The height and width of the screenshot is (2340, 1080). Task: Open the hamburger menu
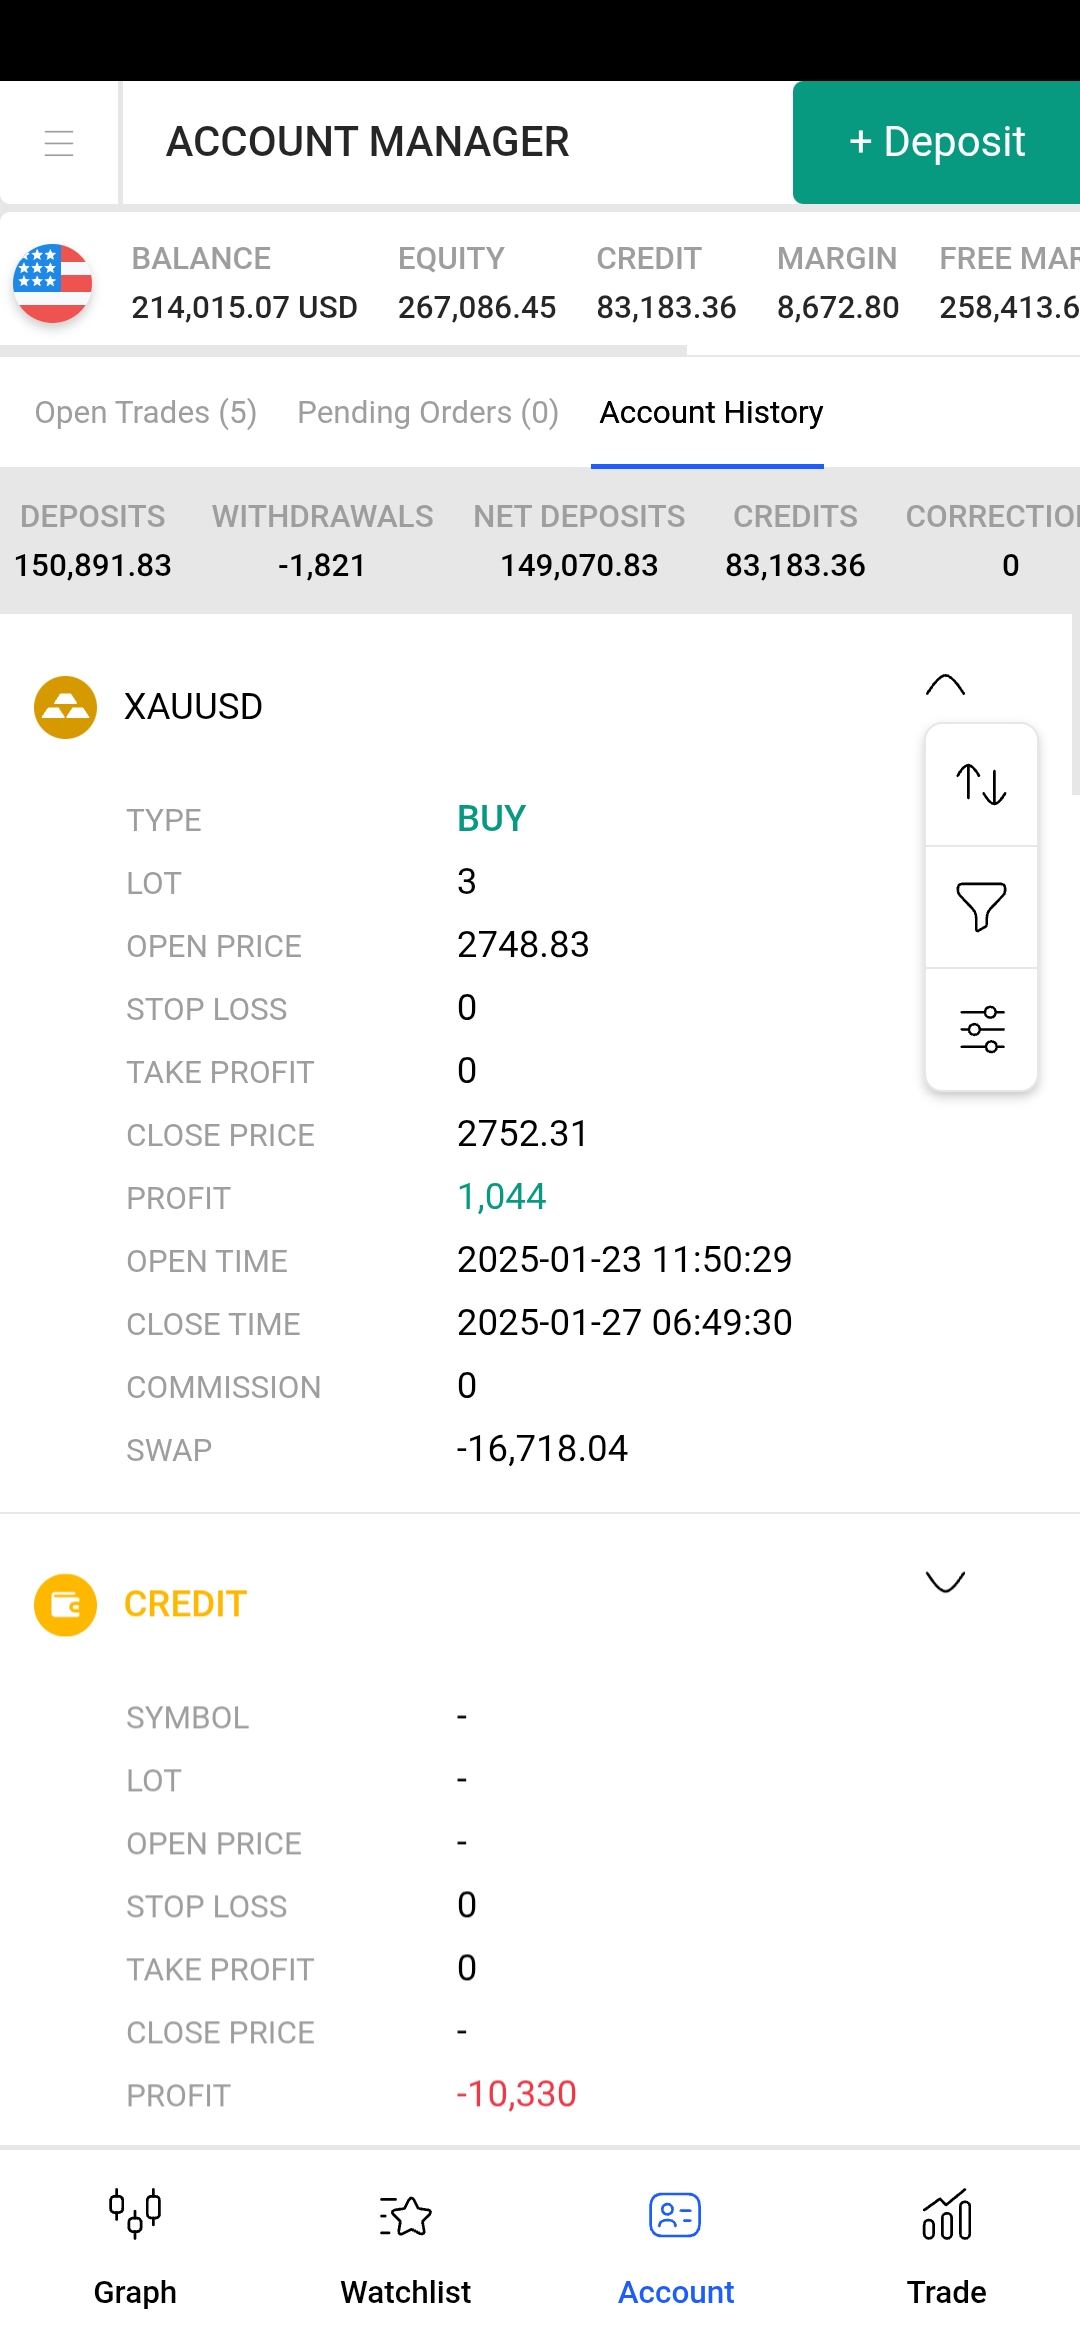[59, 143]
